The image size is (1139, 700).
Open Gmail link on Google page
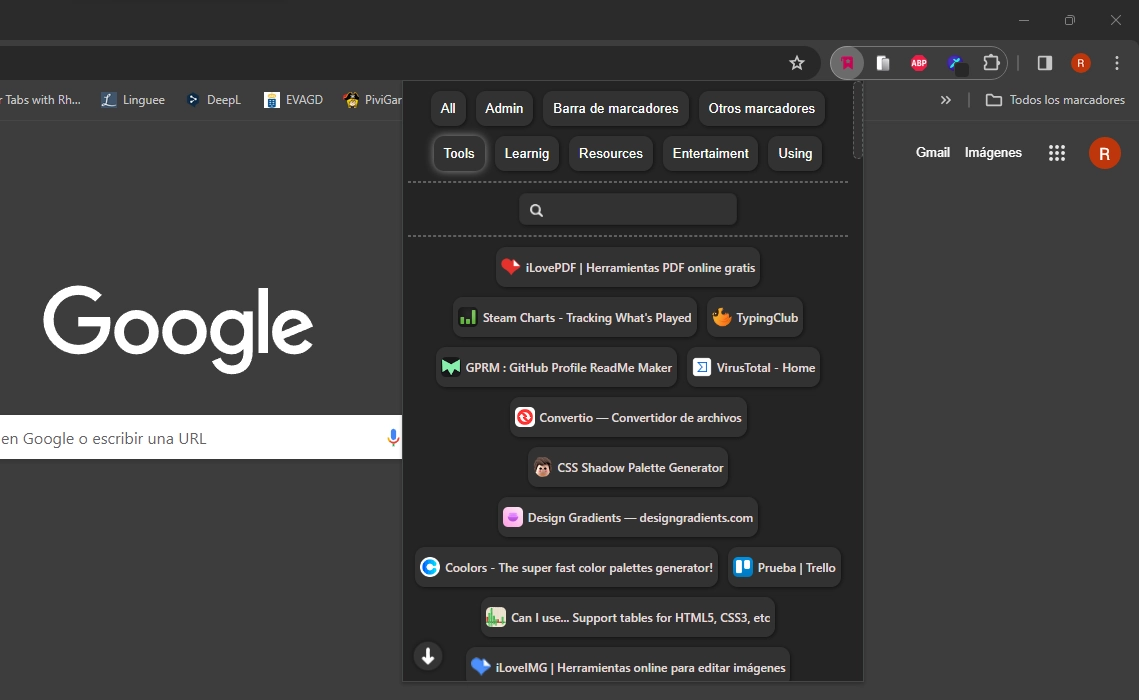(933, 152)
